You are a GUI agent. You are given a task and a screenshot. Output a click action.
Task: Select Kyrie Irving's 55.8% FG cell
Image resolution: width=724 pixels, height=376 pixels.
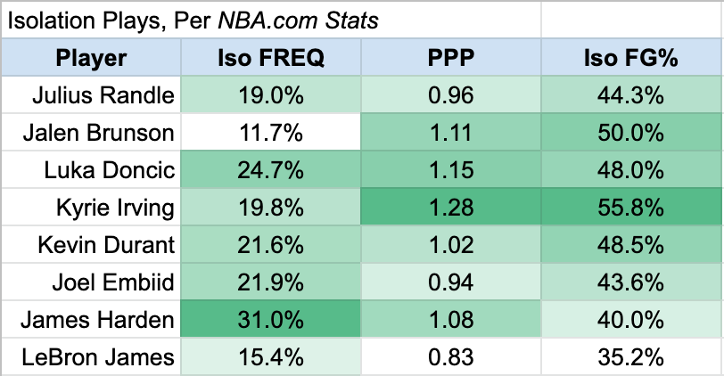631,207
